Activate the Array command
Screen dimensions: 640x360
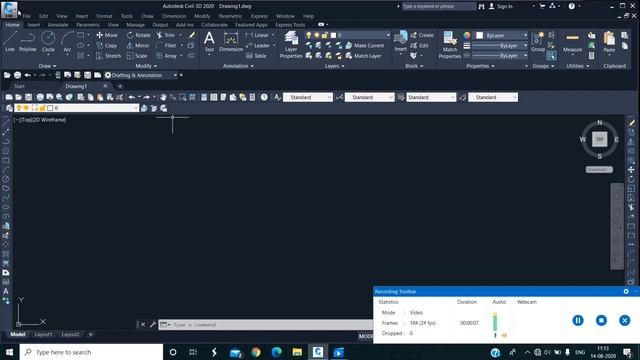[x=167, y=56]
